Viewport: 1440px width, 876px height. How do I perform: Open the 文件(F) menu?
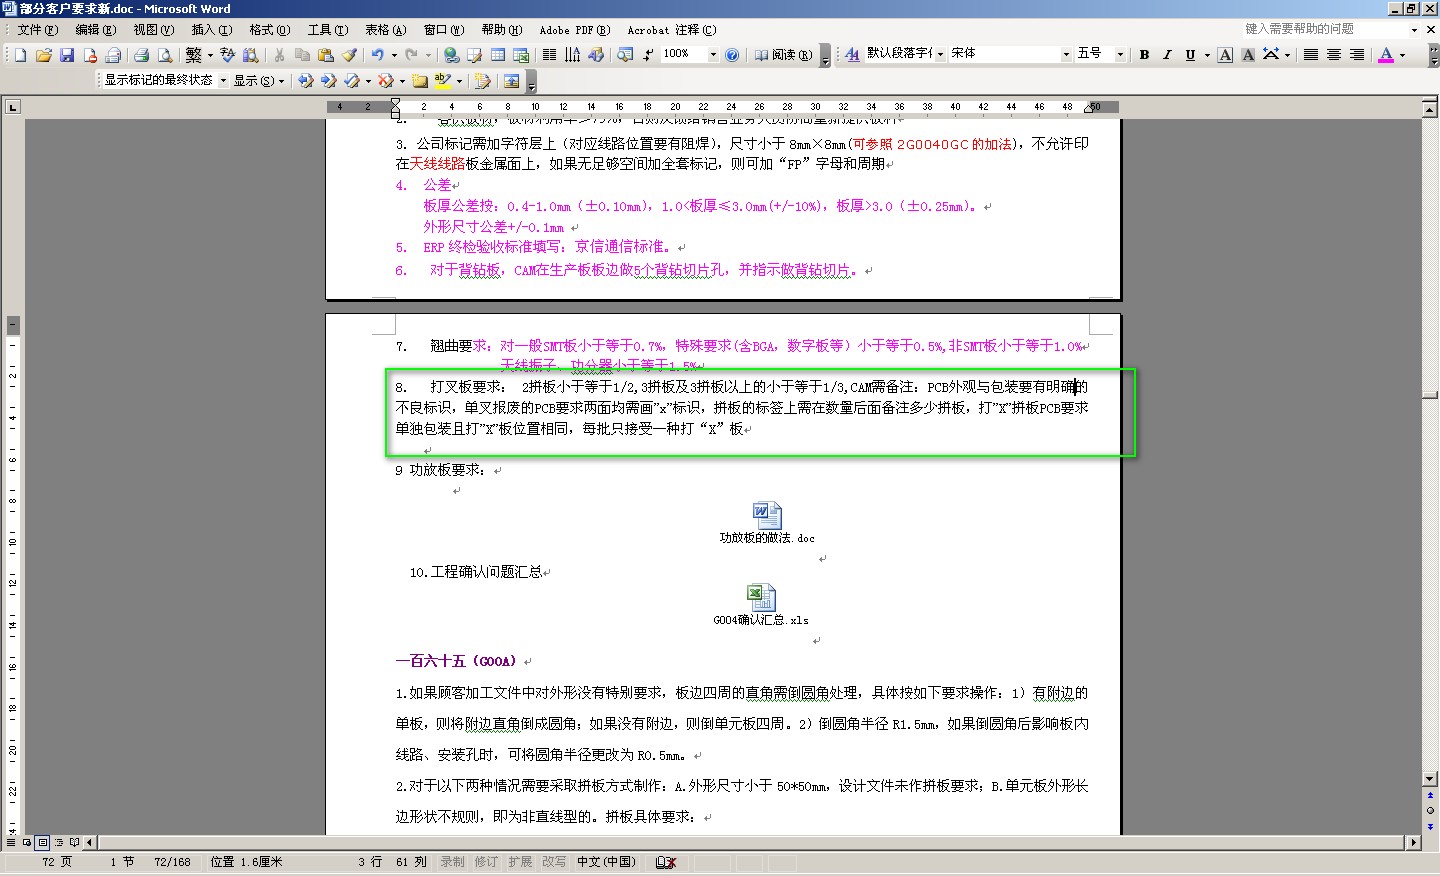click(x=38, y=30)
